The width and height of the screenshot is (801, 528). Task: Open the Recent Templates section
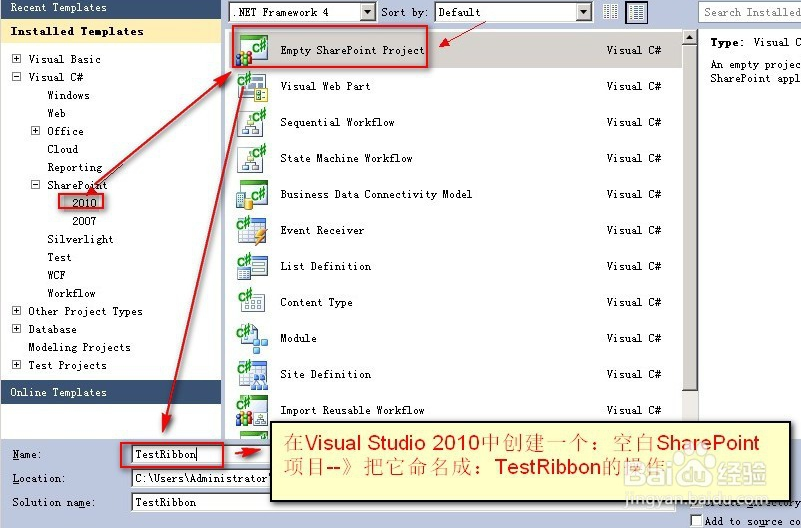point(111,8)
